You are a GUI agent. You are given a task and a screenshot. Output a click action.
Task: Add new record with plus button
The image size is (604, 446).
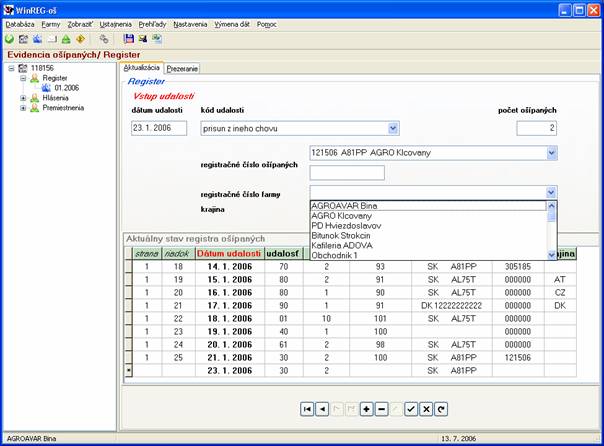[x=367, y=409]
